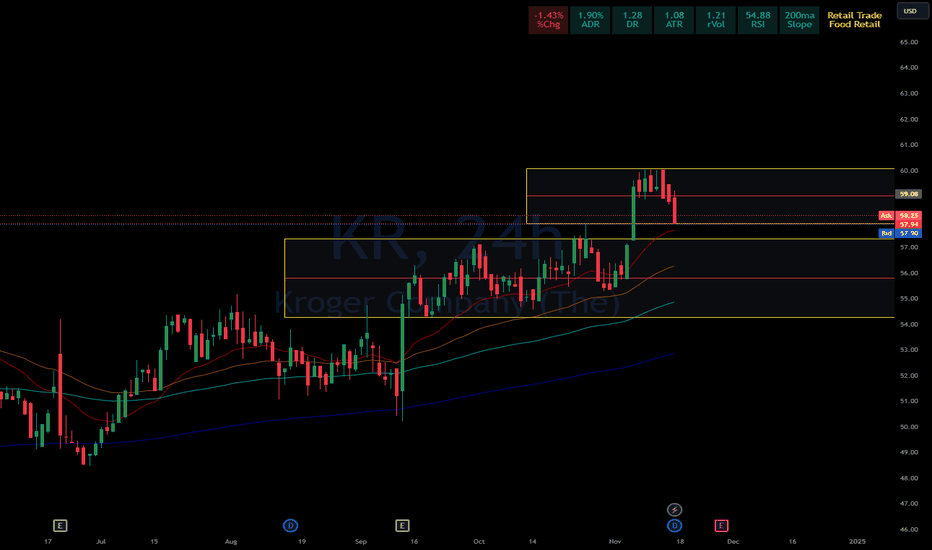Image resolution: width=932 pixels, height=550 pixels.
Task: Open the September green earnings E marker
Action: tap(402, 526)
